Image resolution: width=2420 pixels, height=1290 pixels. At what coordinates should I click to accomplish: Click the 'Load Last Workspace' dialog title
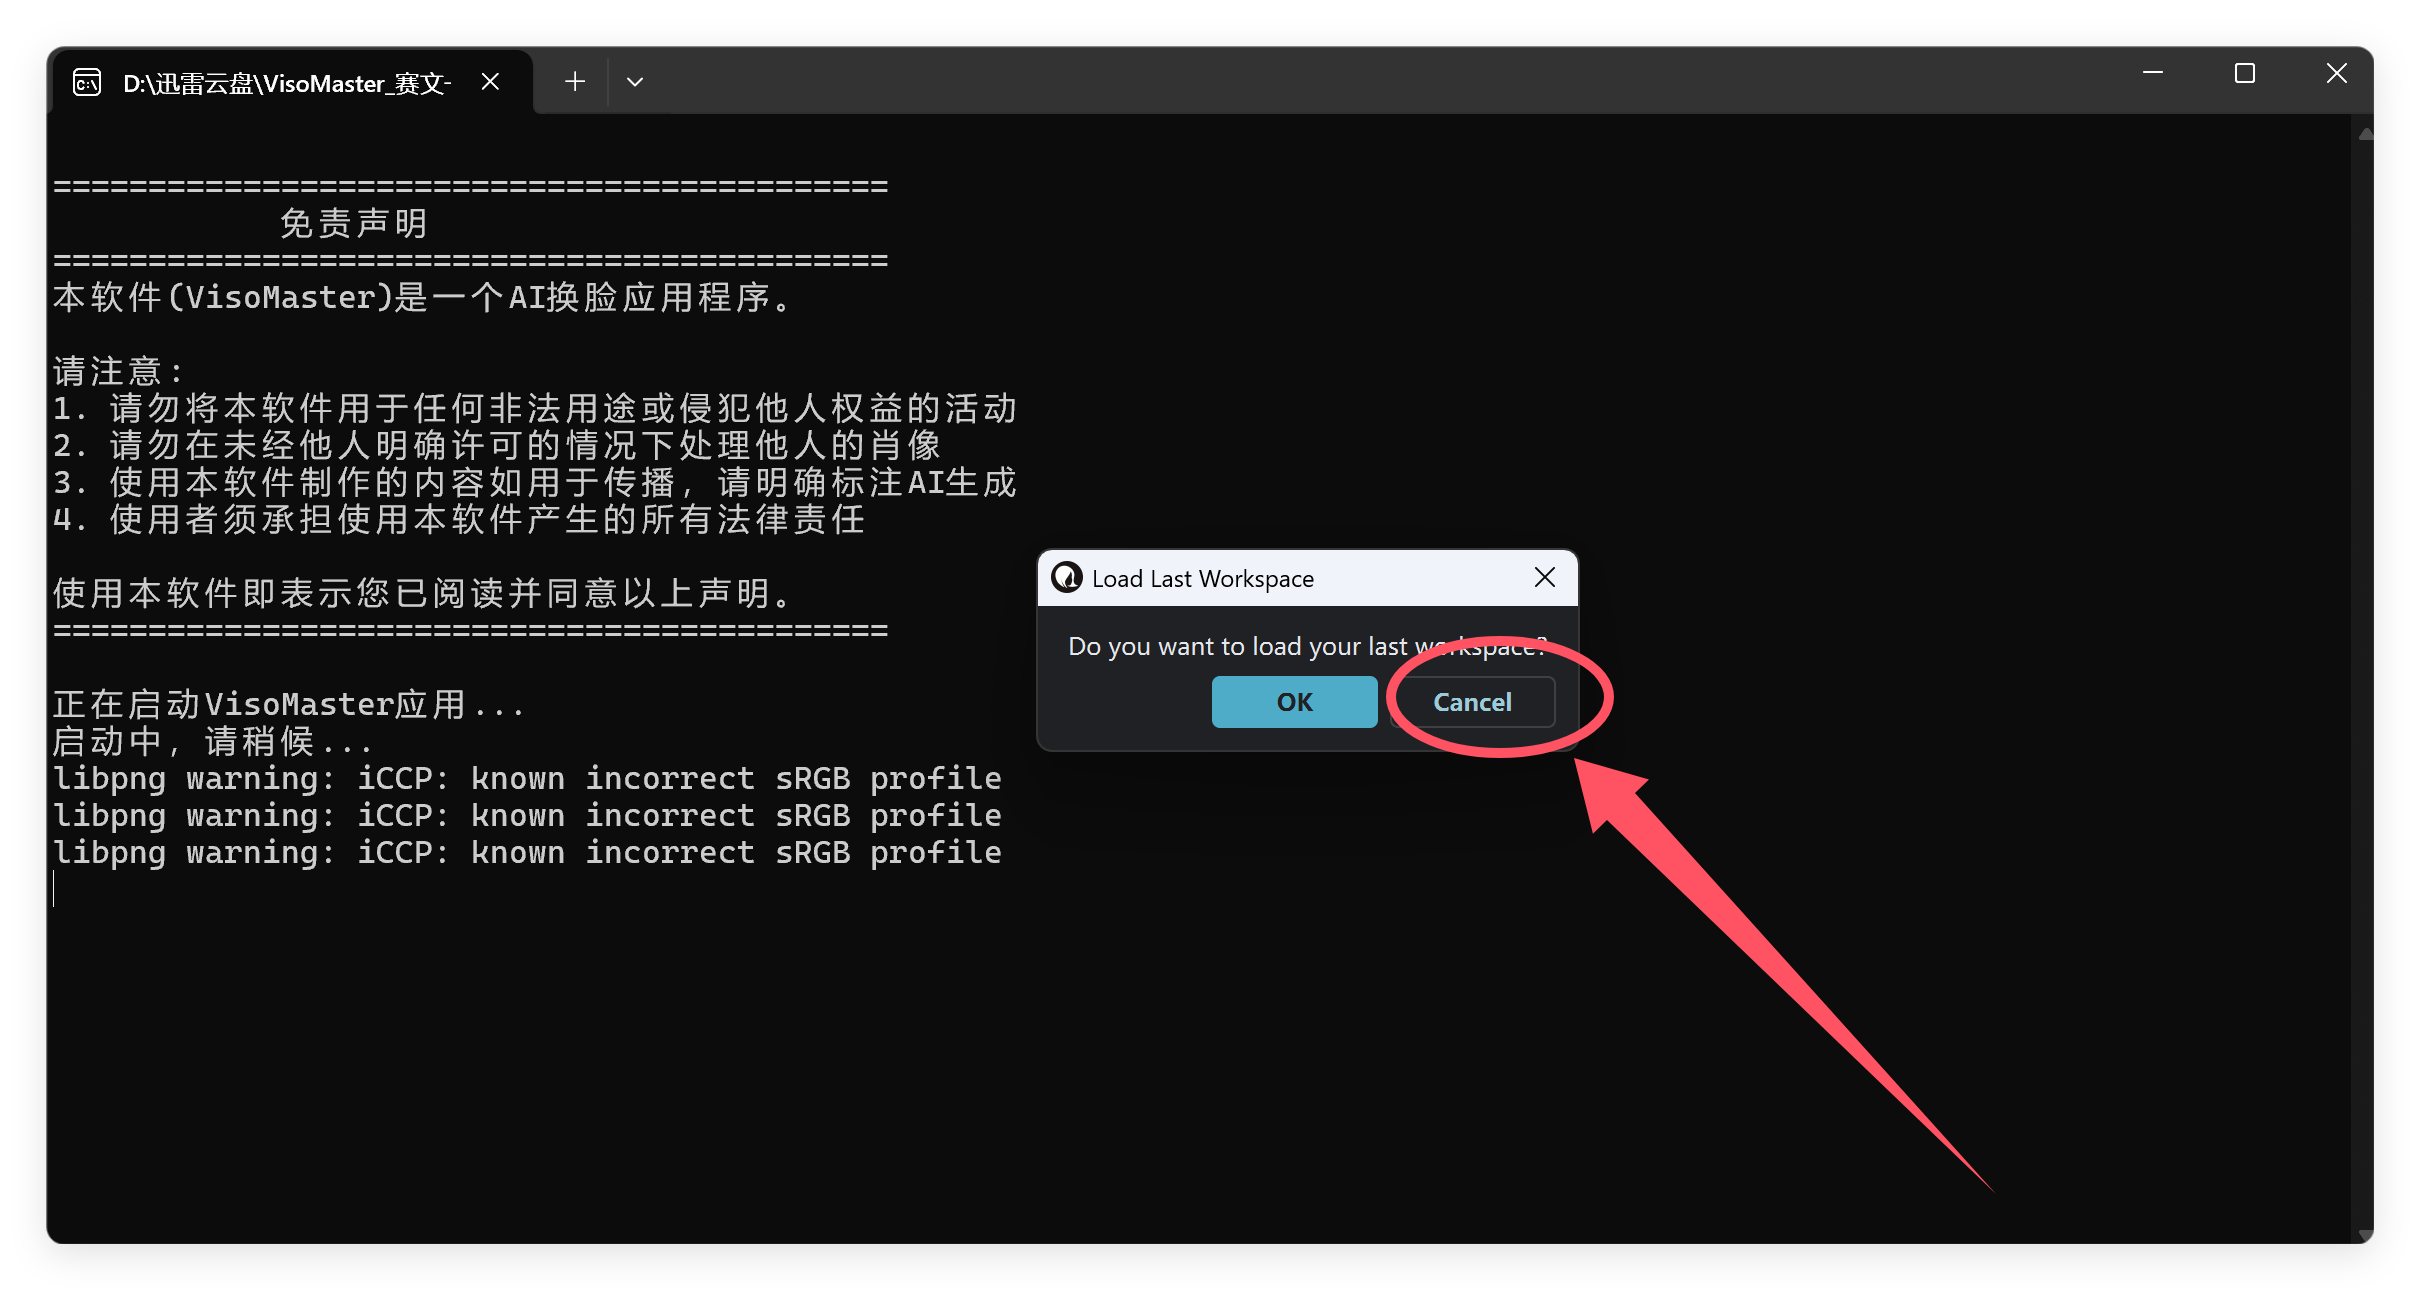click(1202, 579)
